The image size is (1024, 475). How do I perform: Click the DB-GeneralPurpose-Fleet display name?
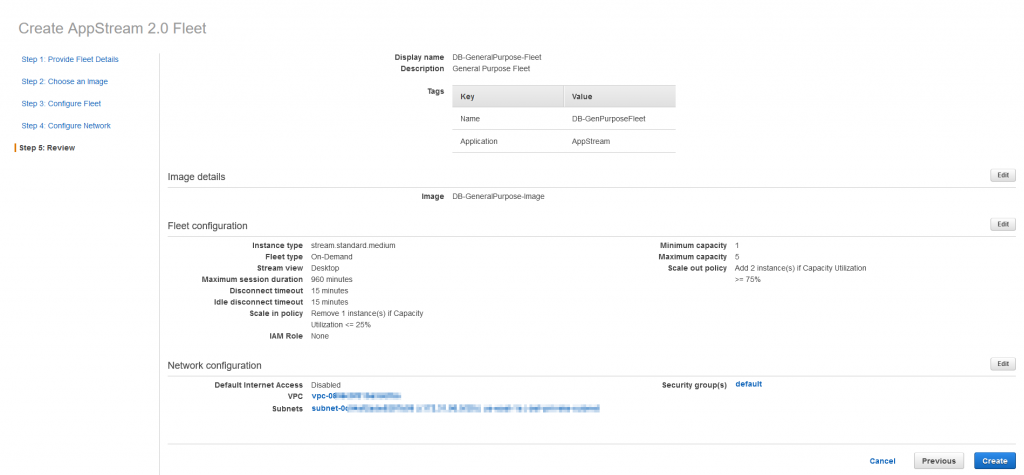pos(497,57)
